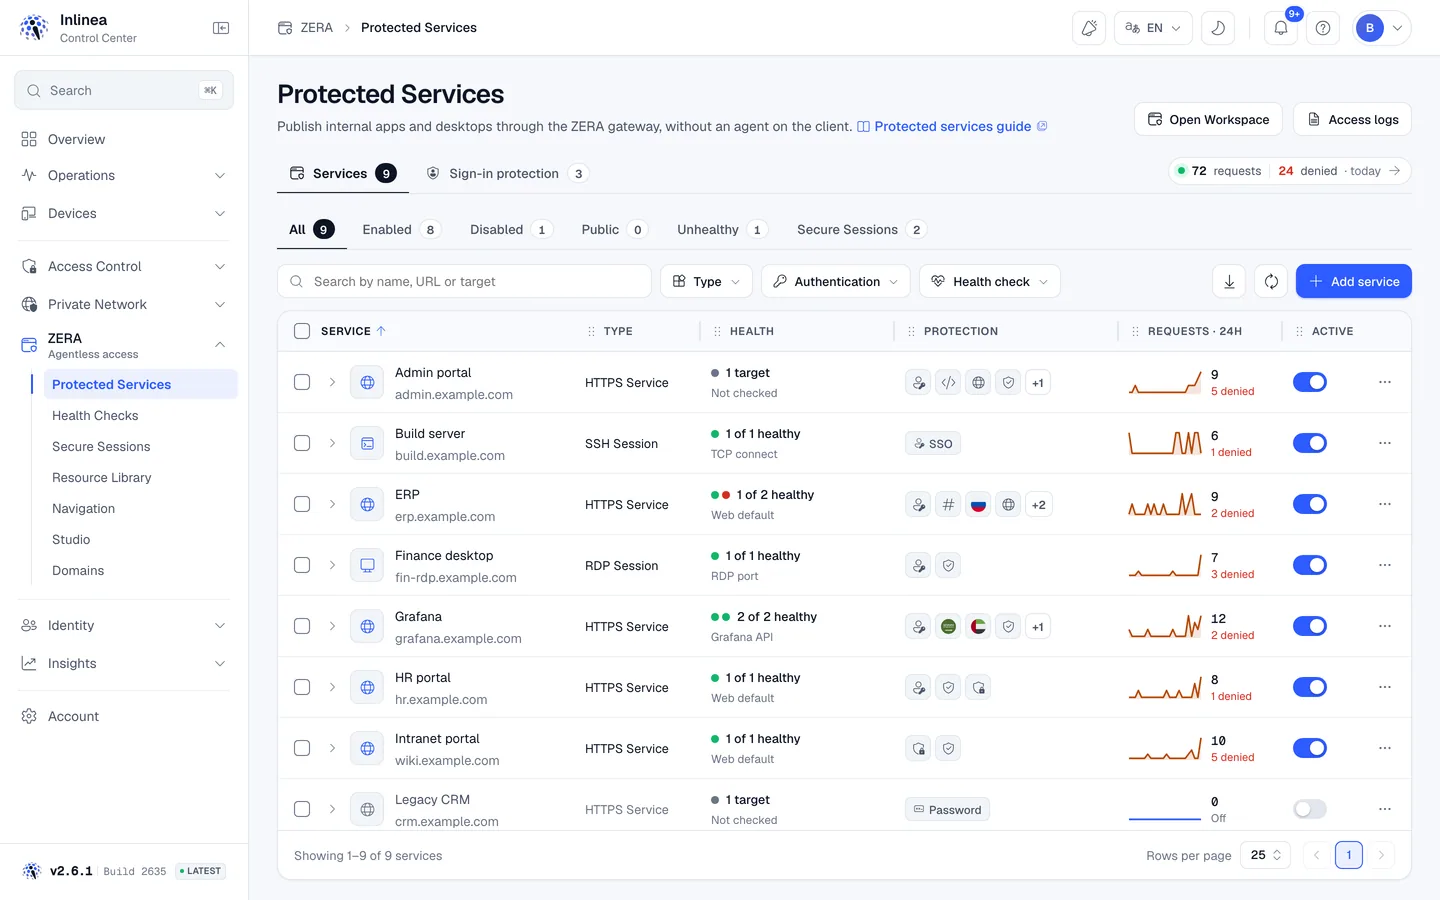This screenshot has width=1440, height=900.
Task: Open the Authentication filter dropdown
Action: tap(836, 282)
